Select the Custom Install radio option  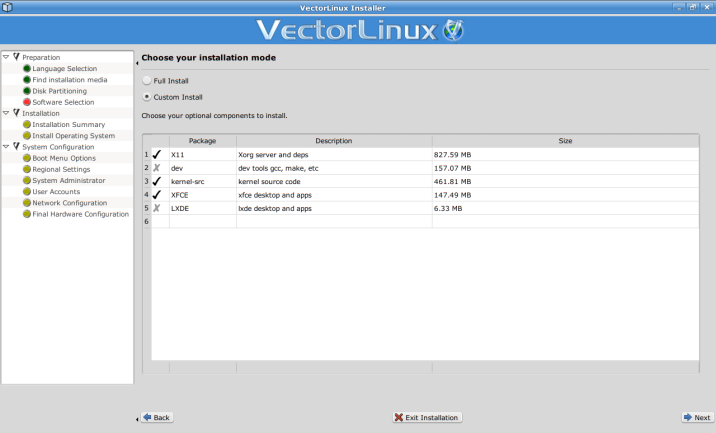[148, 97]
